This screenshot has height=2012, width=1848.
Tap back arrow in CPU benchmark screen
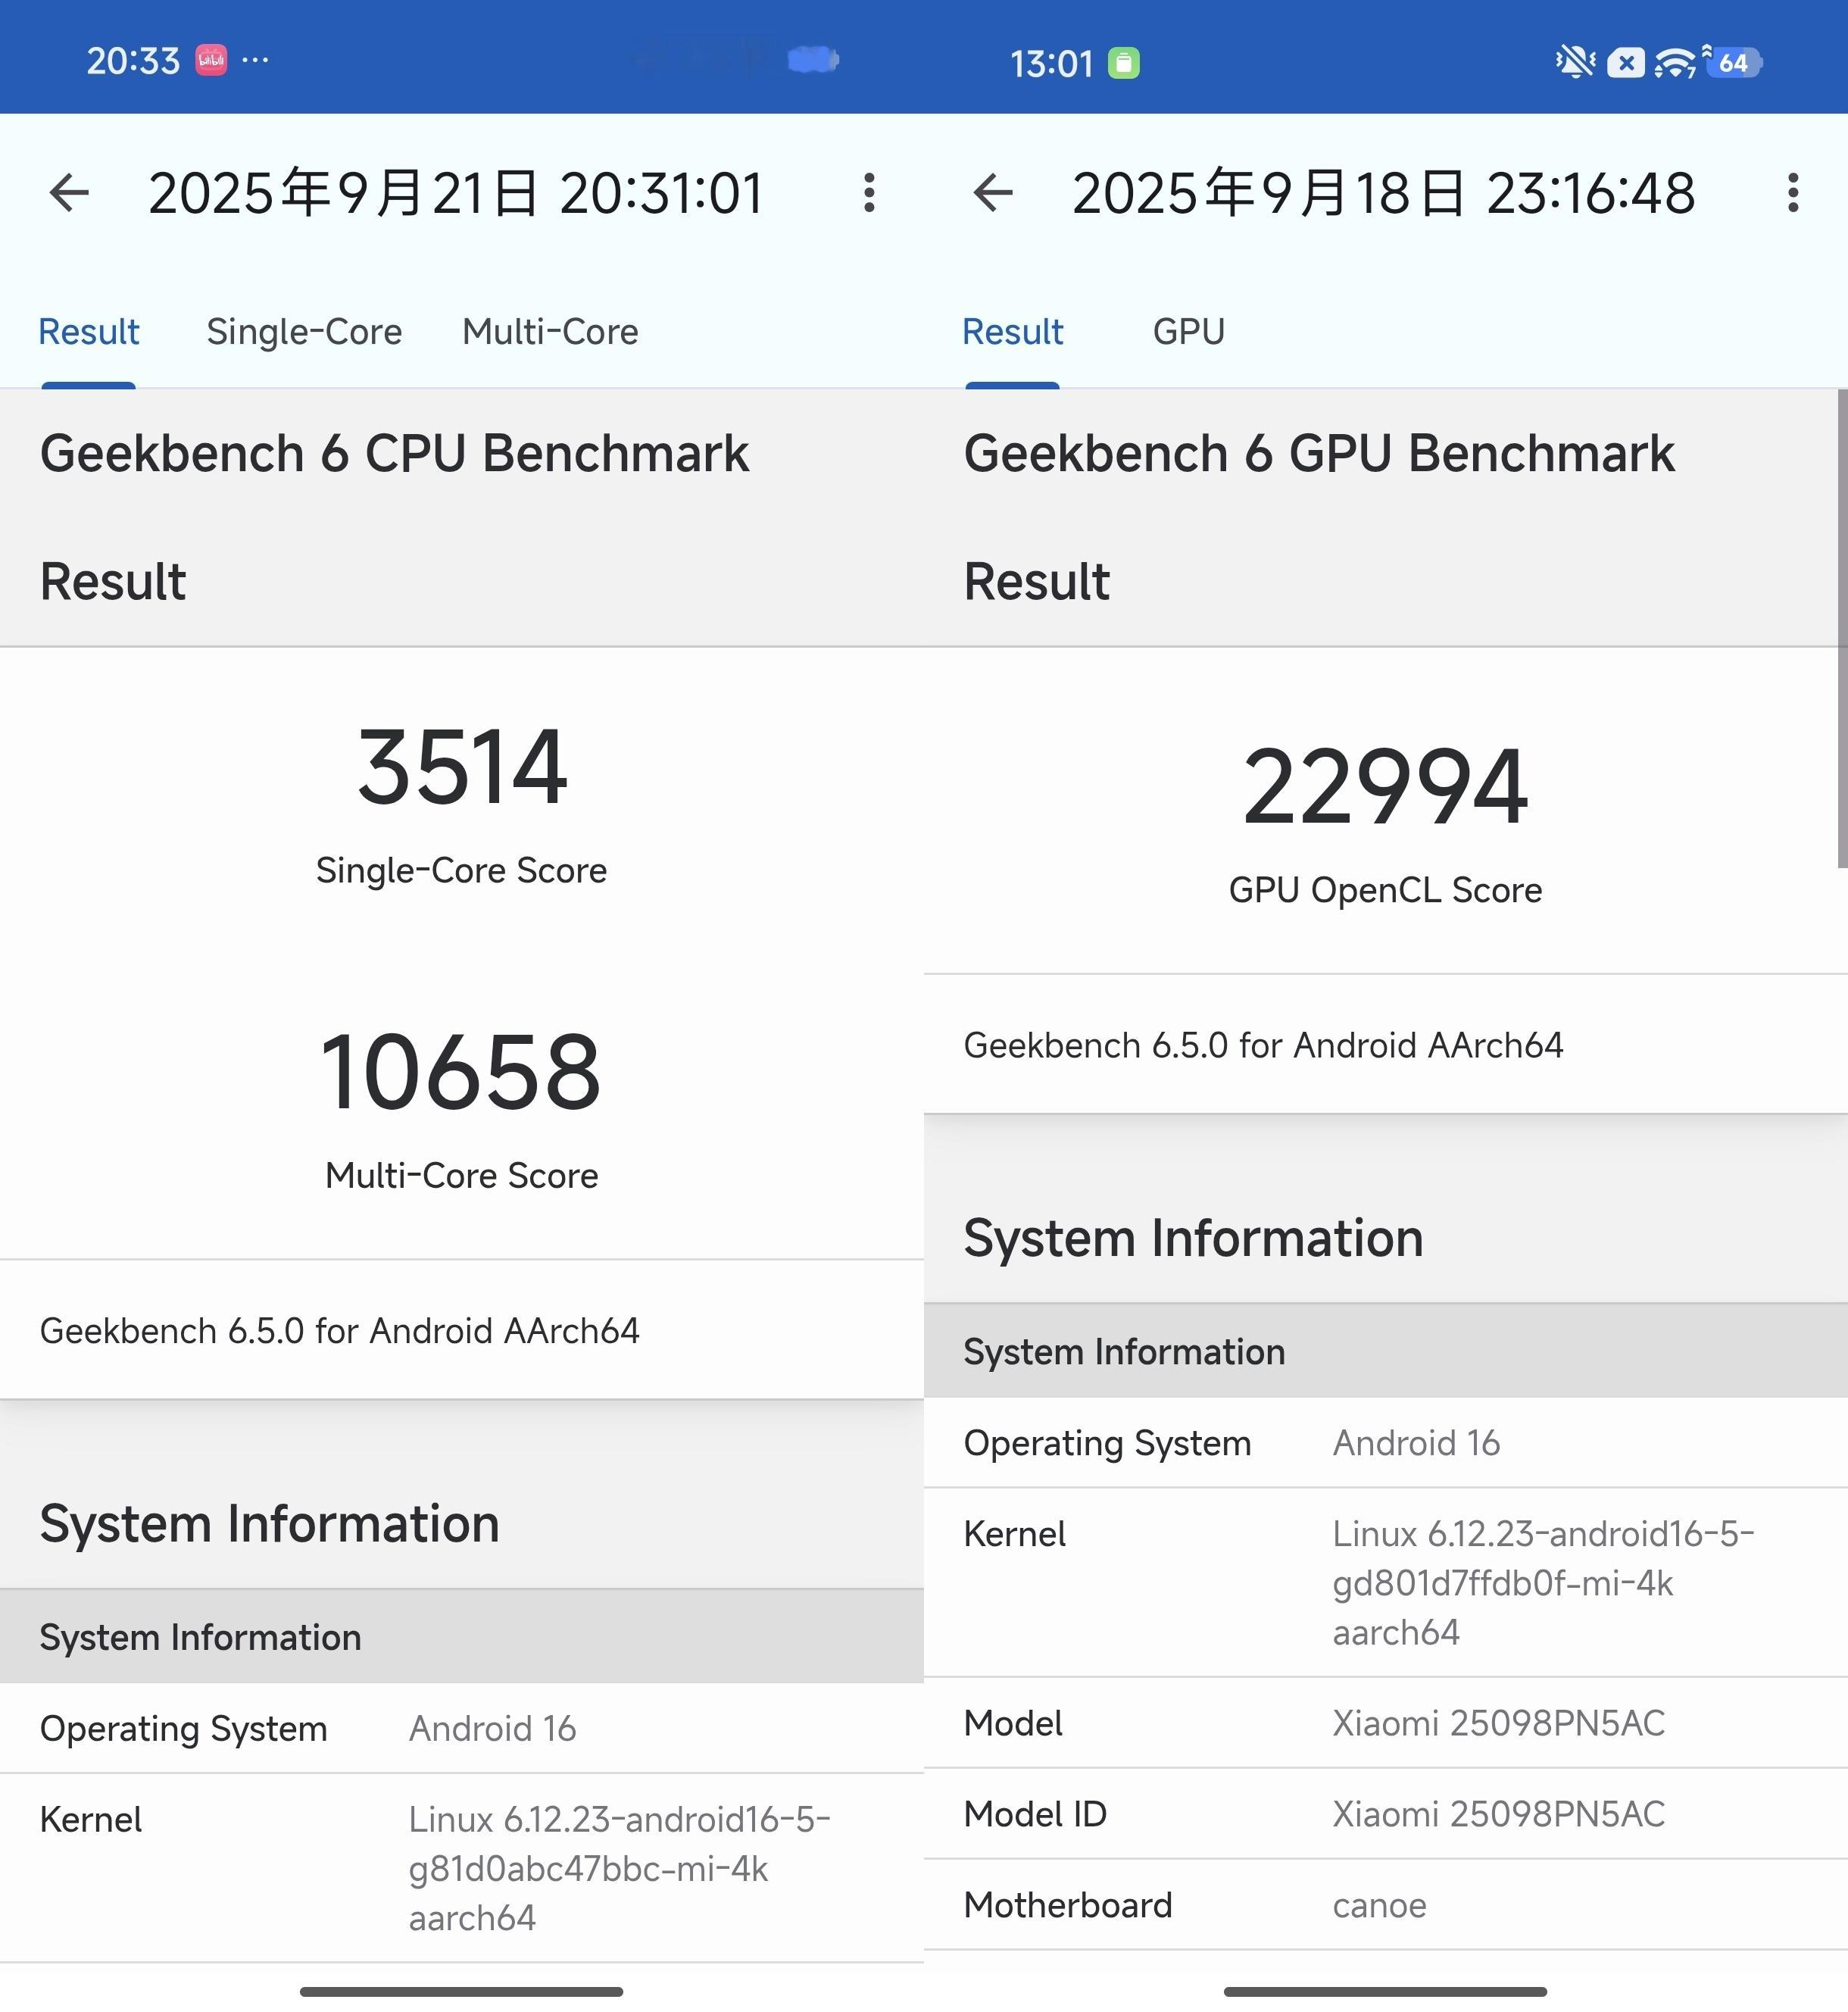69,192
